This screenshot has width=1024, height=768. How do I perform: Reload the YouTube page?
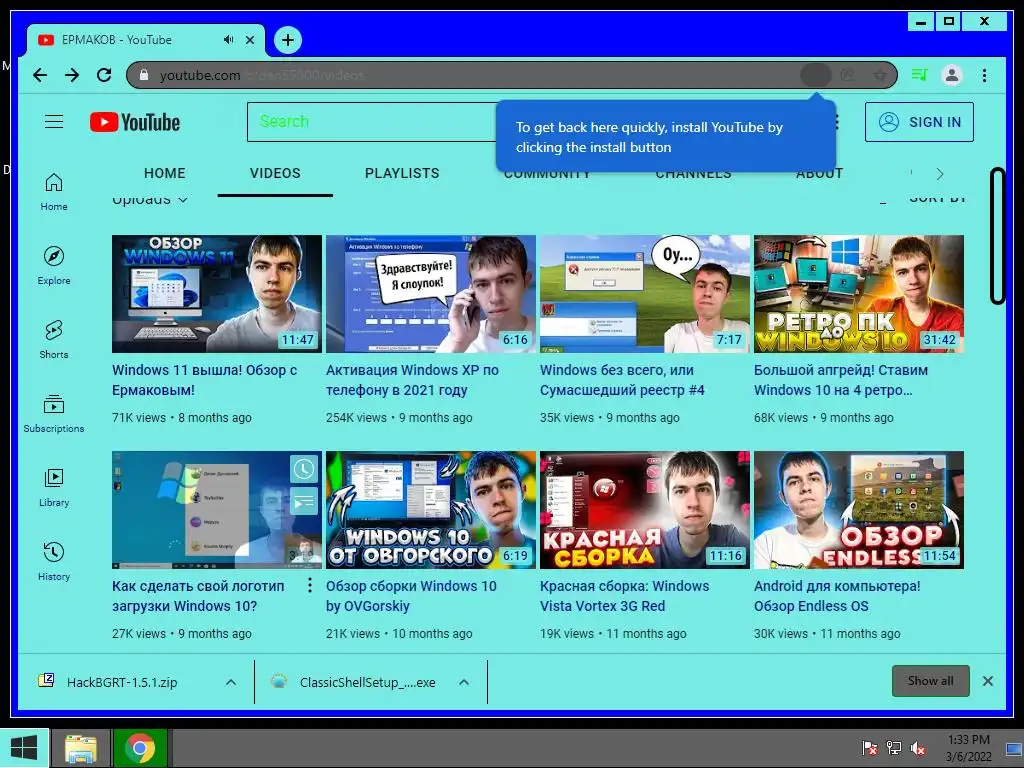pos(104,75)
